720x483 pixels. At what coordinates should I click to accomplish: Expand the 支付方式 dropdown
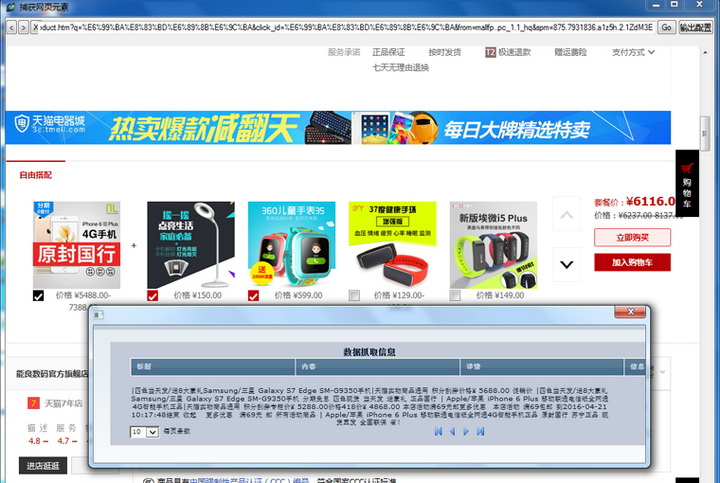pos(633,52)
